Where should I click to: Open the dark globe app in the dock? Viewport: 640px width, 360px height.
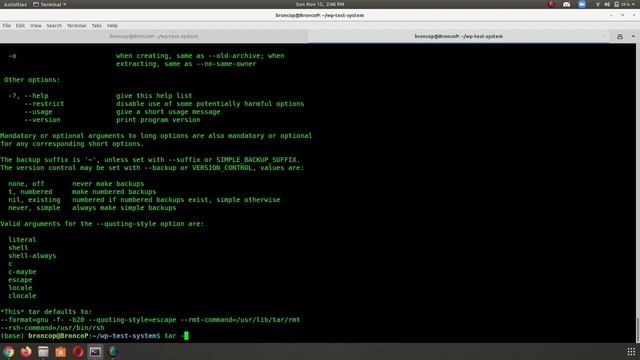point(113,351)
